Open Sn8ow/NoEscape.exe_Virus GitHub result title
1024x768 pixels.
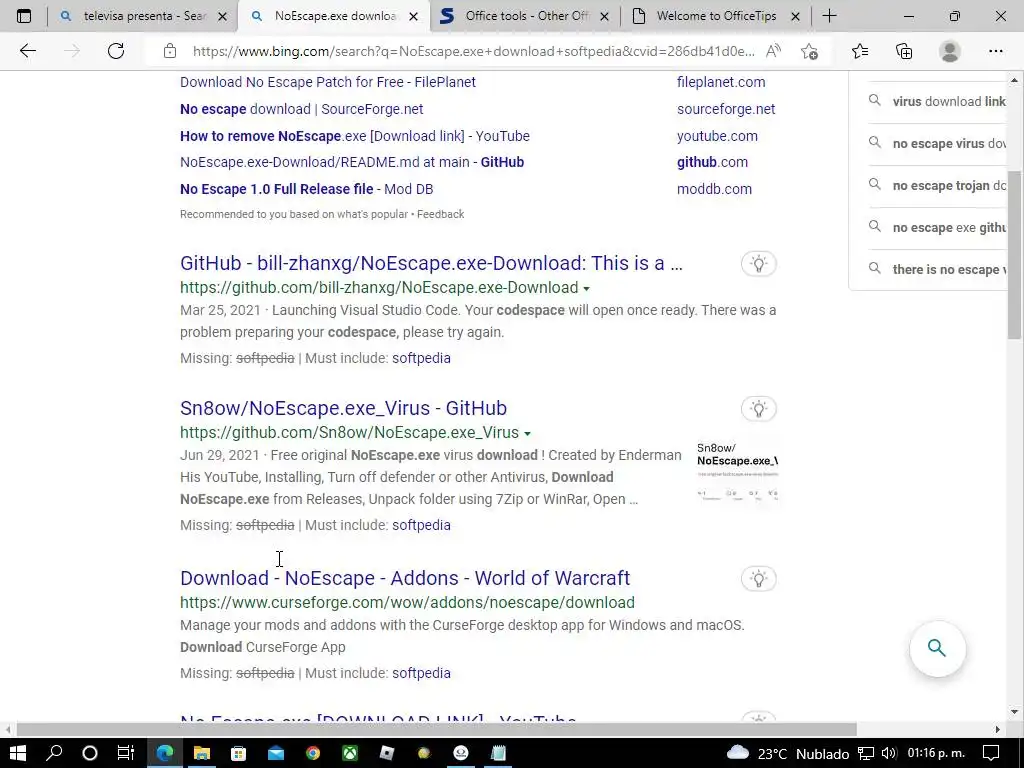click(x=344, y=408)
